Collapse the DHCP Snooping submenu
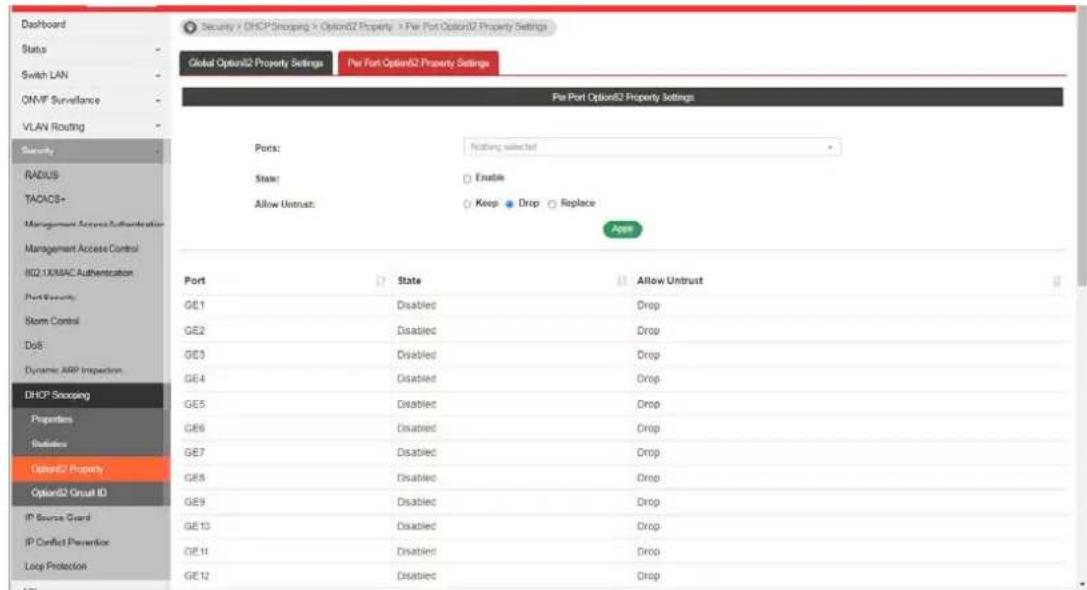1087x590 pixels. point(89,395)
